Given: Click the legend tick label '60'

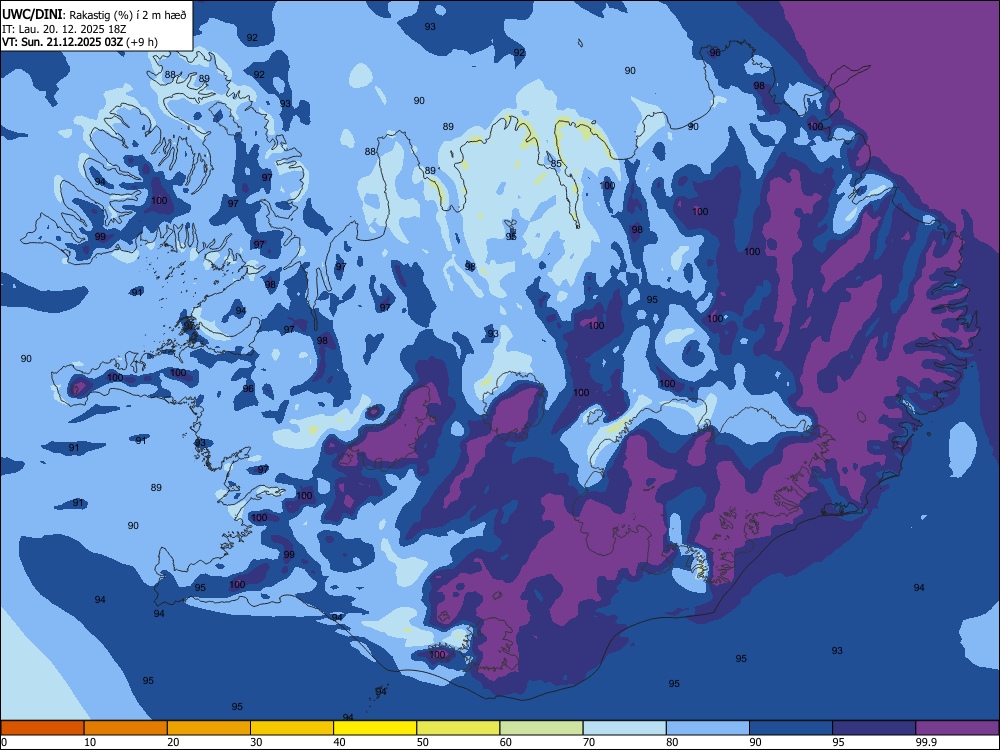Looking at the screenshot, I should click(506, 742).
